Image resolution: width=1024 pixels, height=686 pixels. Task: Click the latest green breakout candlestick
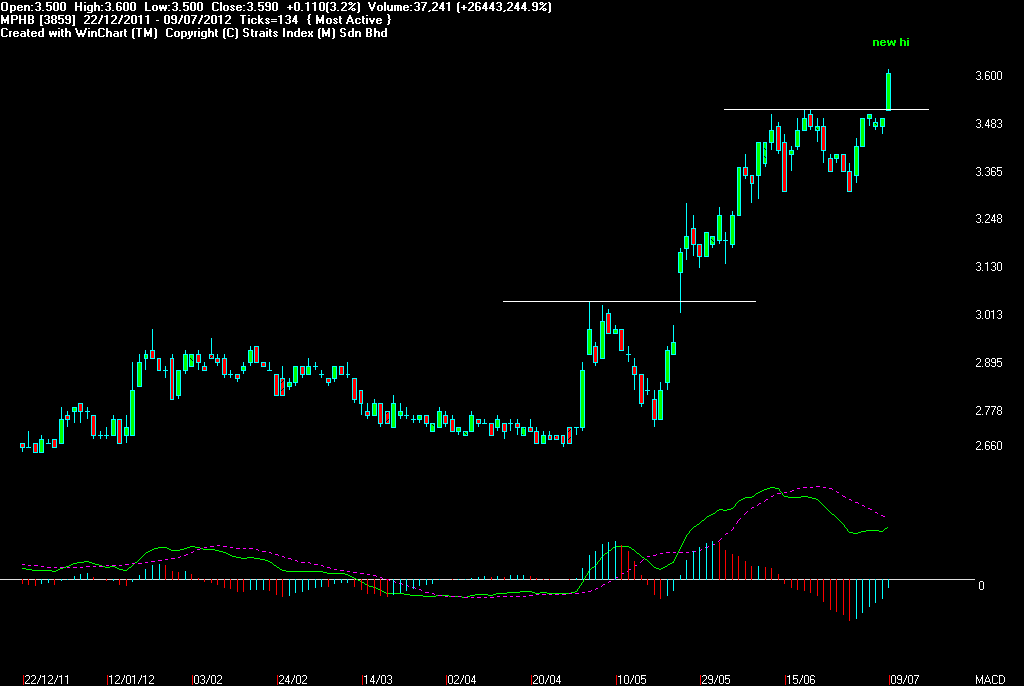tap(888, 91)
